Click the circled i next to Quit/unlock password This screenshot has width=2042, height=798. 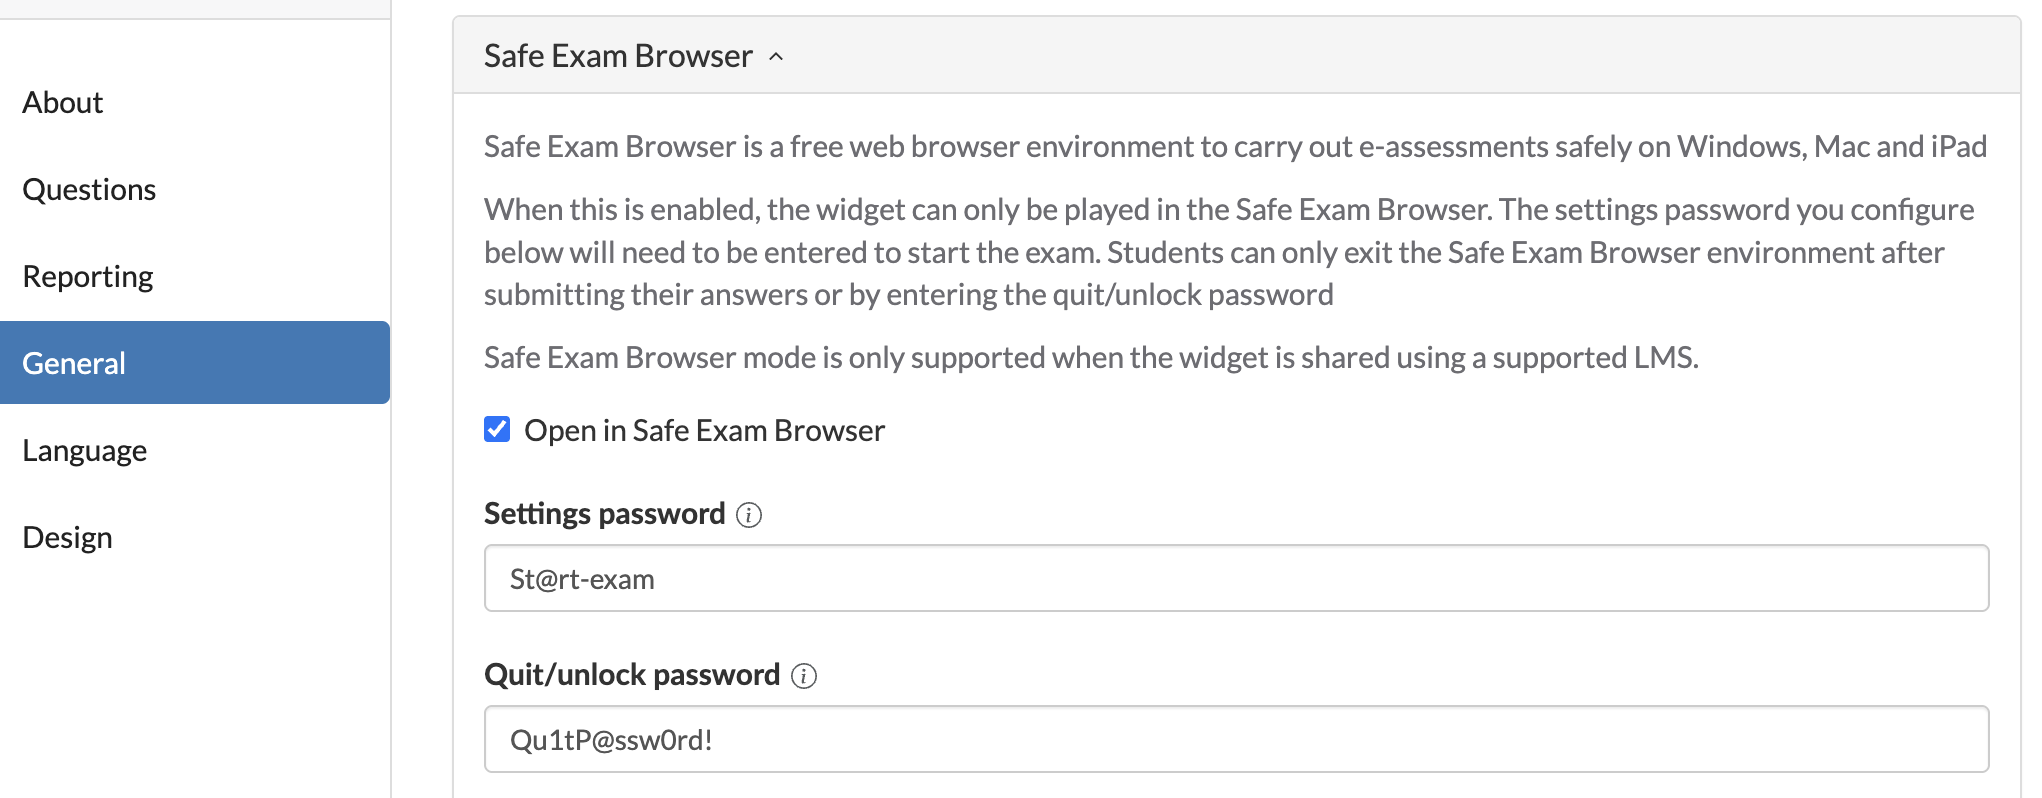click(x=803, y=675)
